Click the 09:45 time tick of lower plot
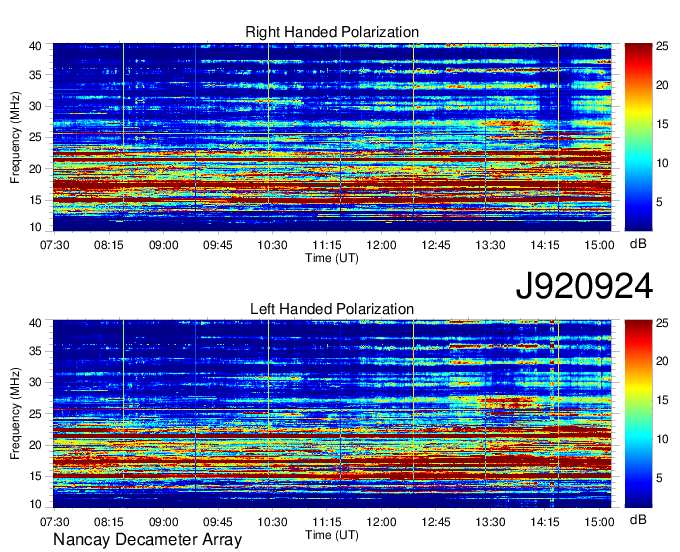 tap(218, 522)
